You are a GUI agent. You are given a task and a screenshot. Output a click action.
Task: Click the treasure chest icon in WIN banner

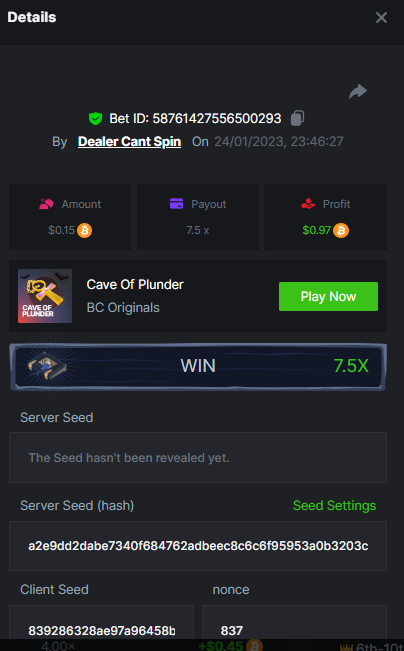click(x=44, y=366)
